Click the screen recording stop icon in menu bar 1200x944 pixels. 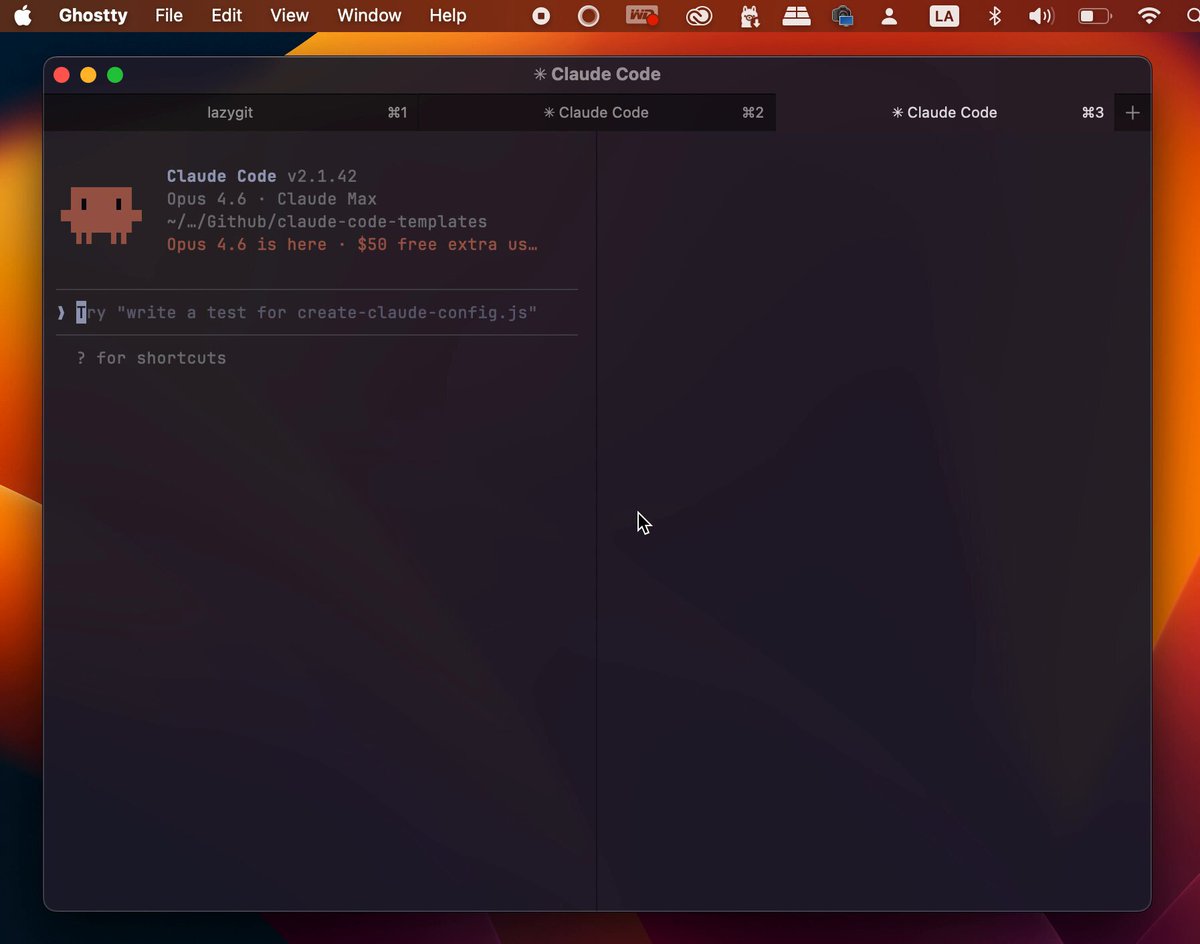click(541, 16)
